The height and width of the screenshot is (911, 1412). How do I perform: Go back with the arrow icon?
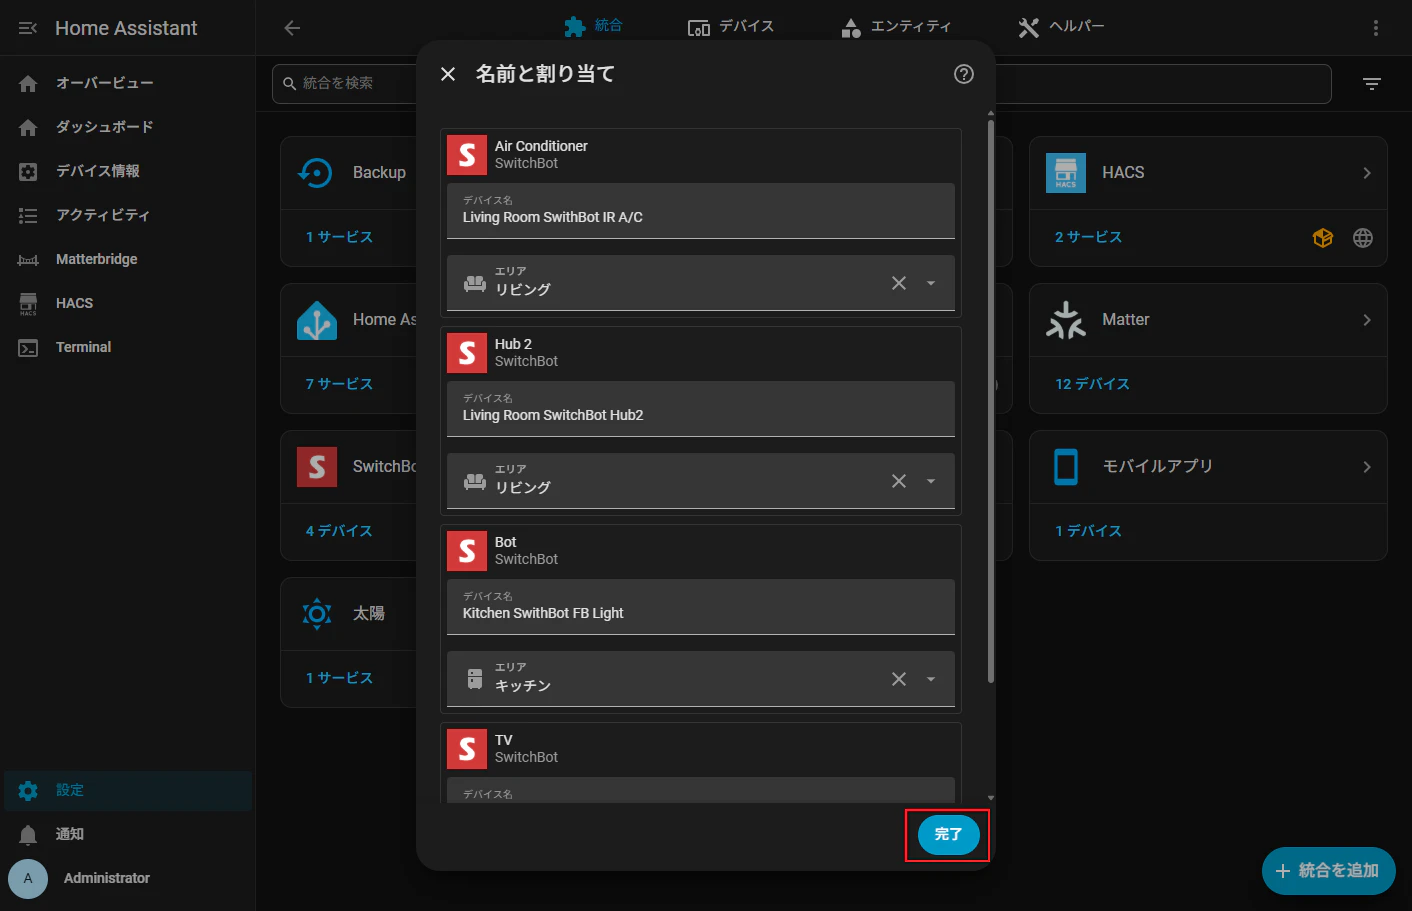292,28
